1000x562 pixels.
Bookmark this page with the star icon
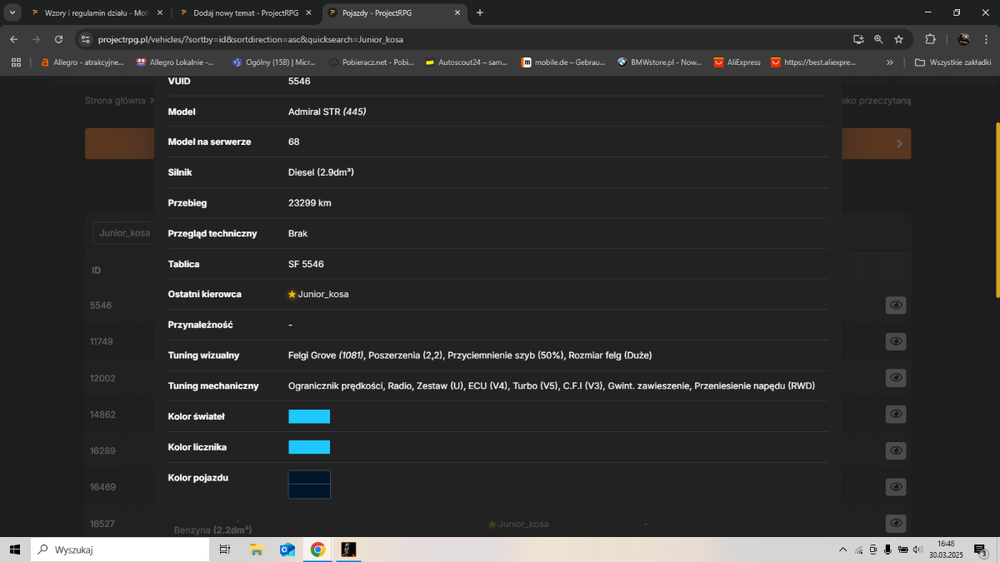[899, 40]
